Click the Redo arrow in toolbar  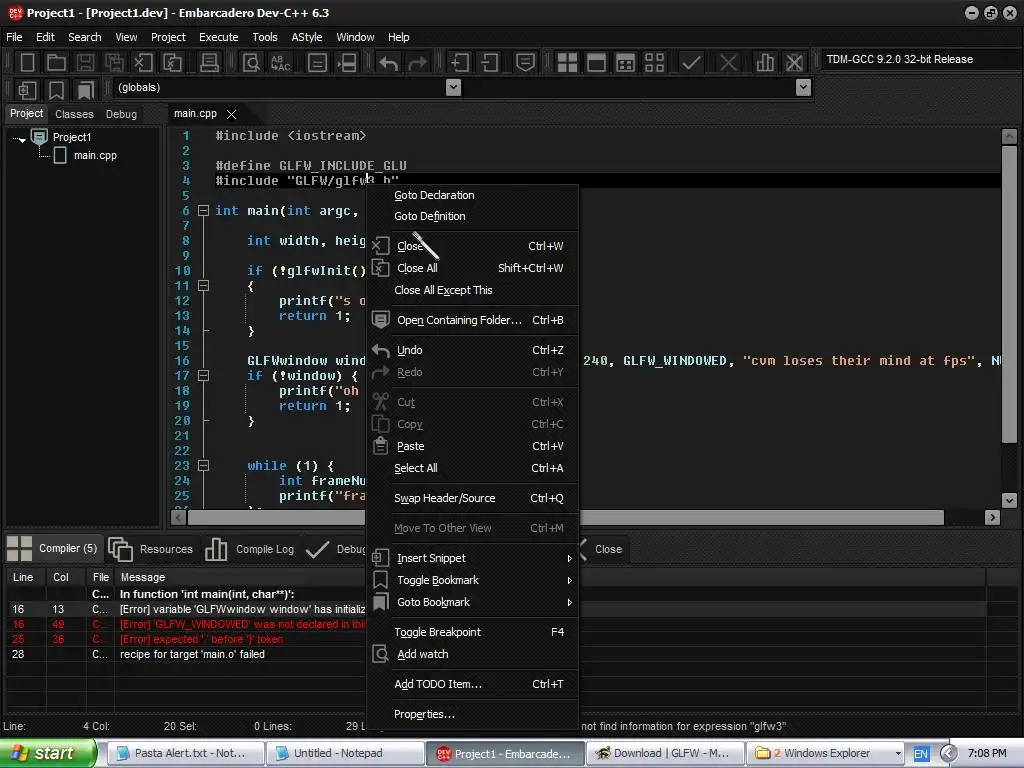[x=417, y=63]
